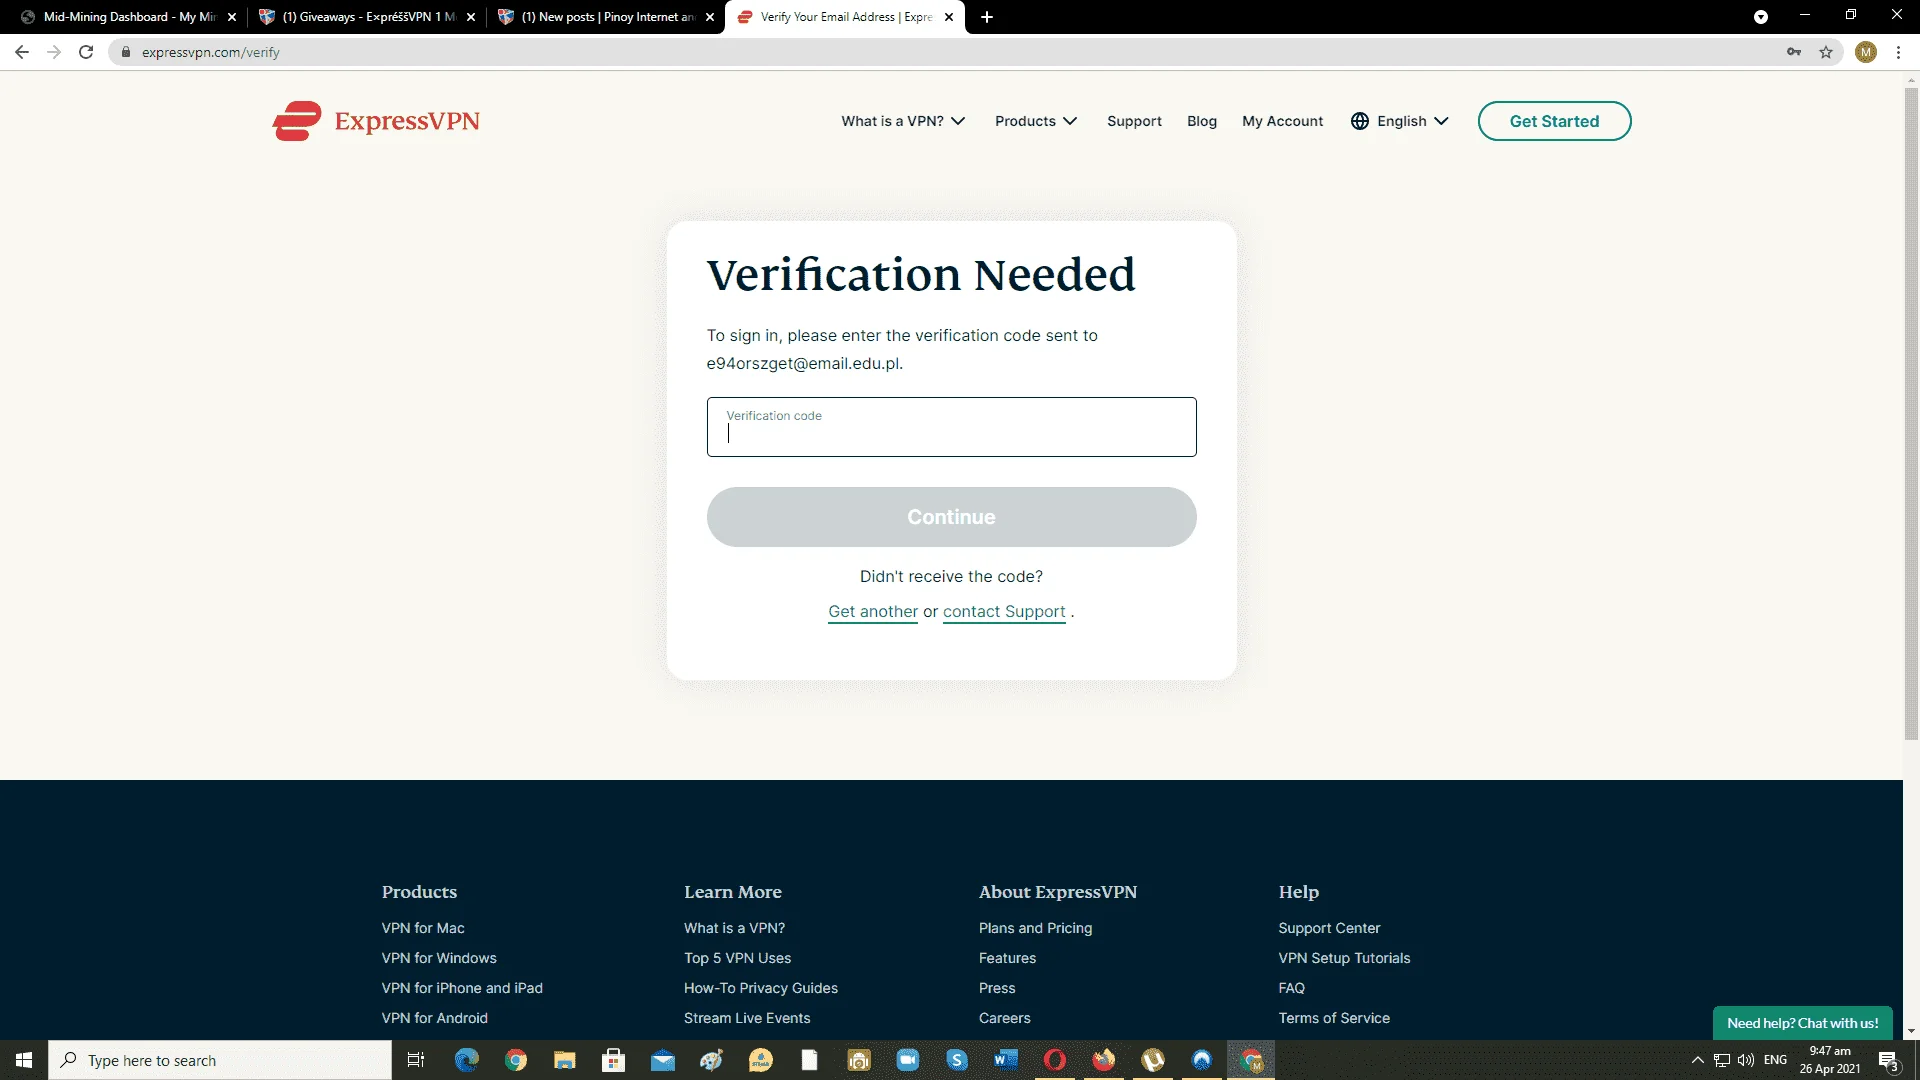
Task: Open the English language selector
Action: coord(1399,121)
